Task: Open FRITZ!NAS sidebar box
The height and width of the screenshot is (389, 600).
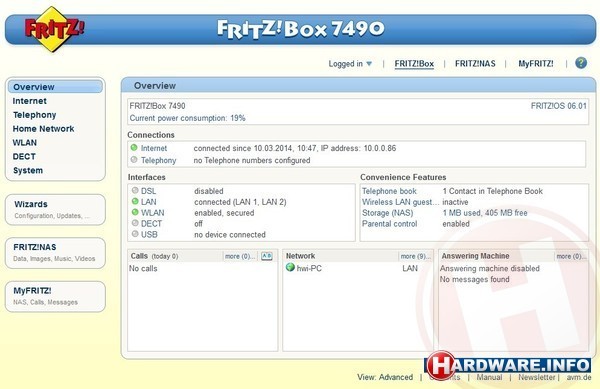Action: (x=55, y=253)
